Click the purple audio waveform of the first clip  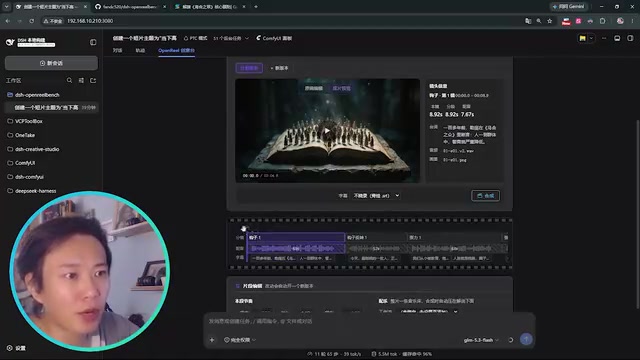click(296, 248)
